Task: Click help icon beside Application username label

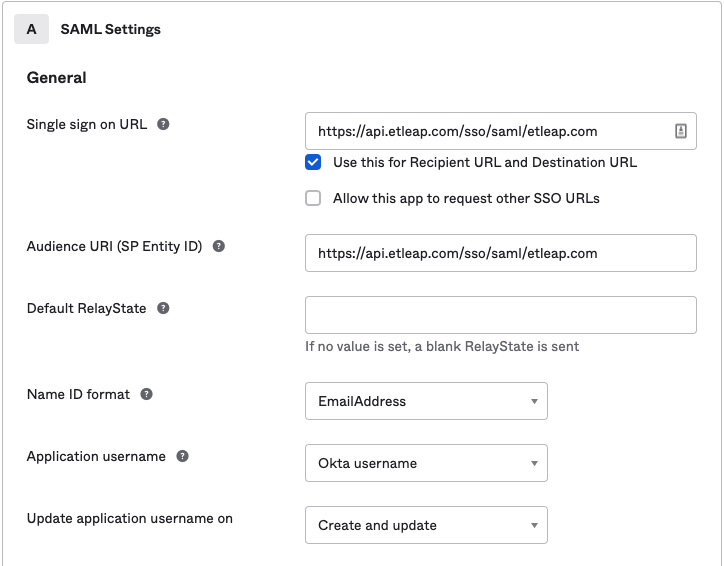Action: click(x=182, y=456)
